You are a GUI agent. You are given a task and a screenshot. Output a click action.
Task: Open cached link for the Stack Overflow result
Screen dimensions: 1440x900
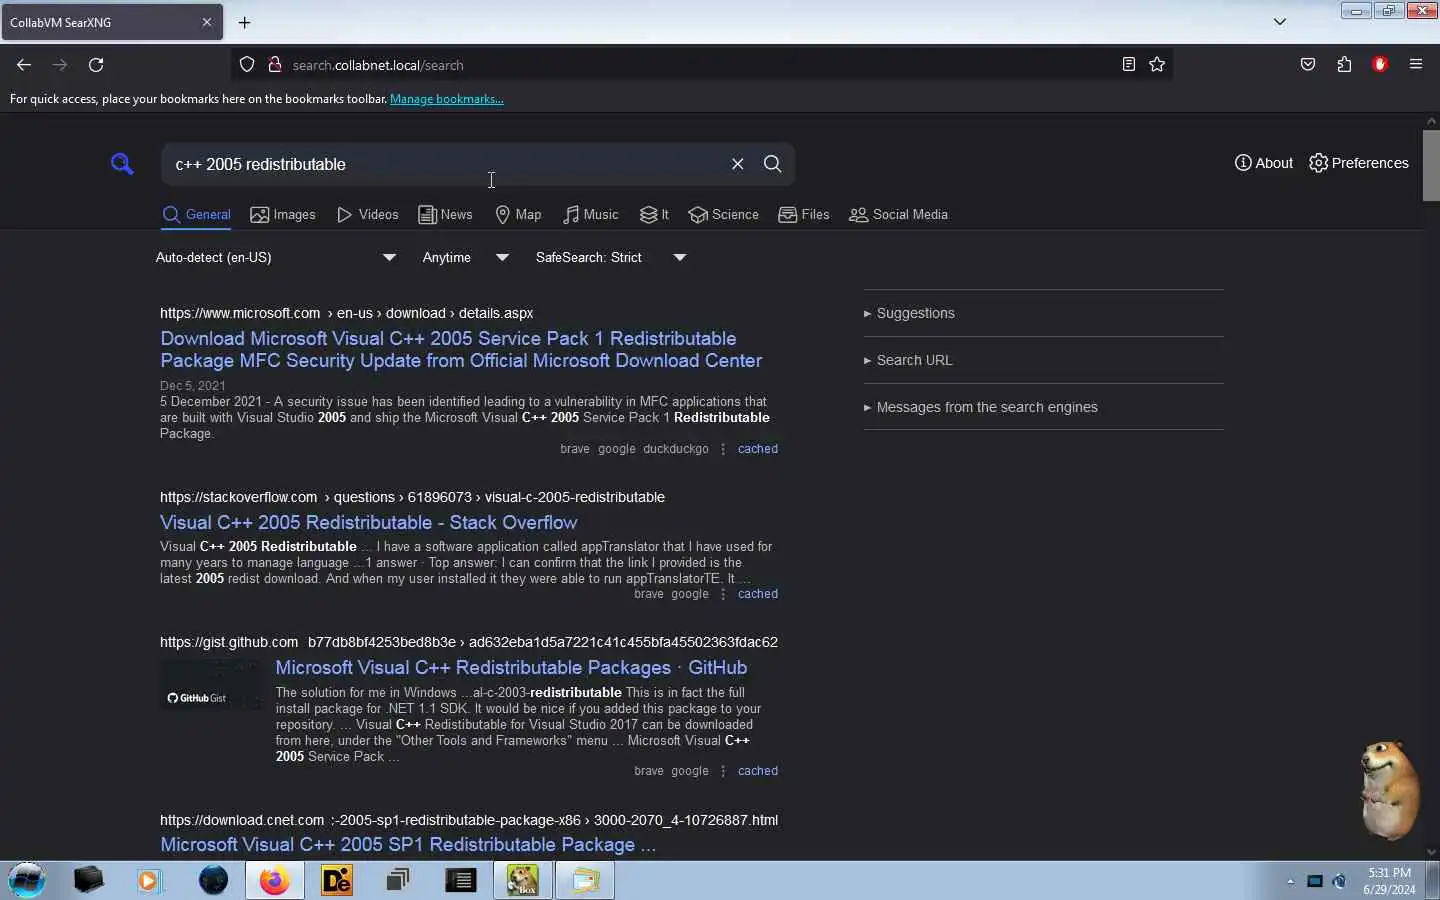click(758, 594)
